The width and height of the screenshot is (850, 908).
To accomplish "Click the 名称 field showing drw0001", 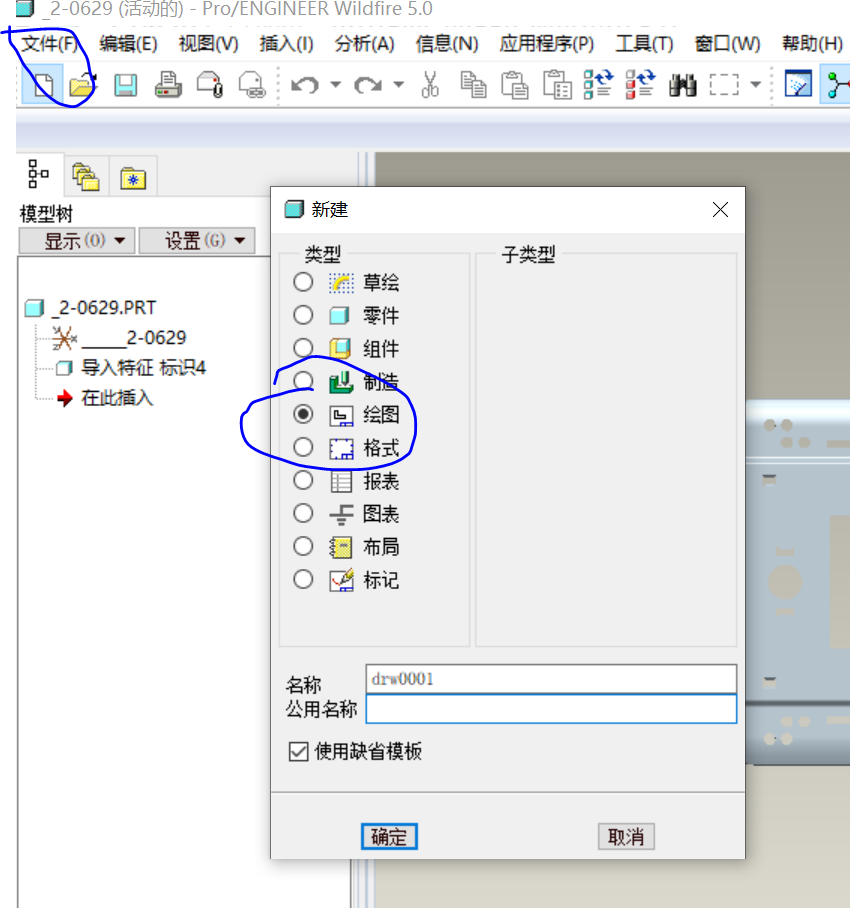I will (551, 679).
